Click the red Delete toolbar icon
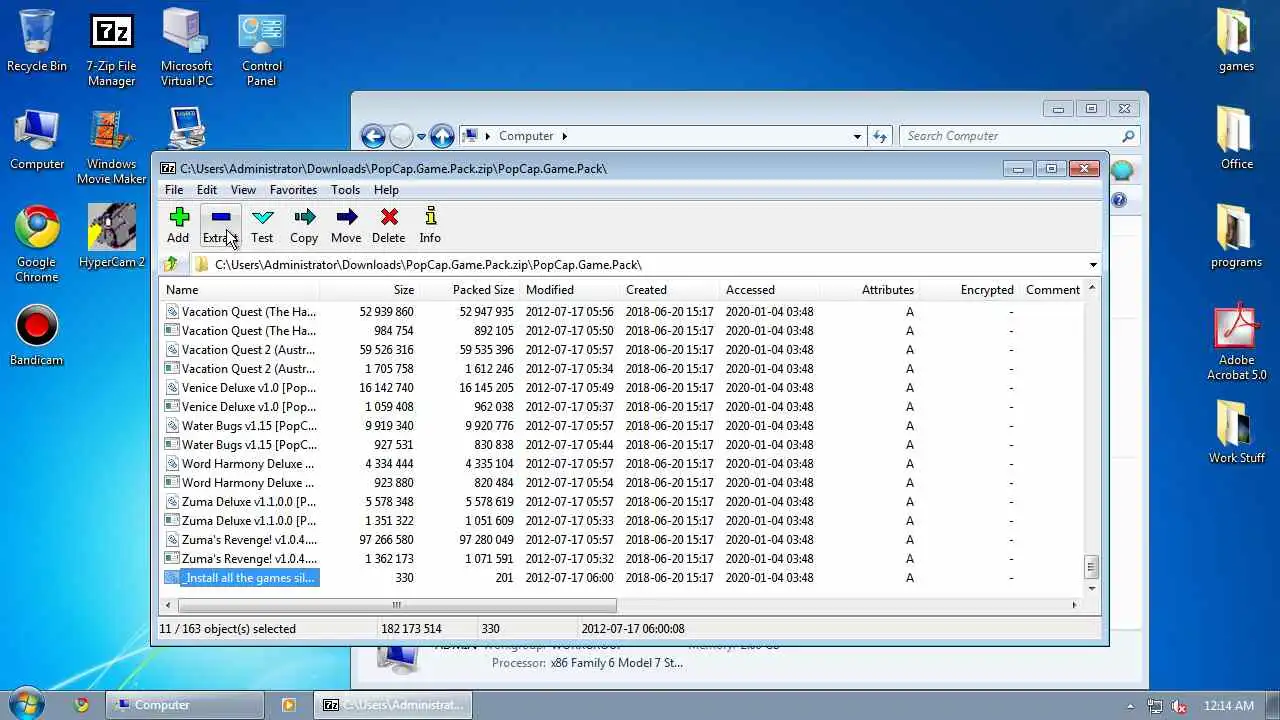This screenshot has height=720, width=1280. pos(389,225)
